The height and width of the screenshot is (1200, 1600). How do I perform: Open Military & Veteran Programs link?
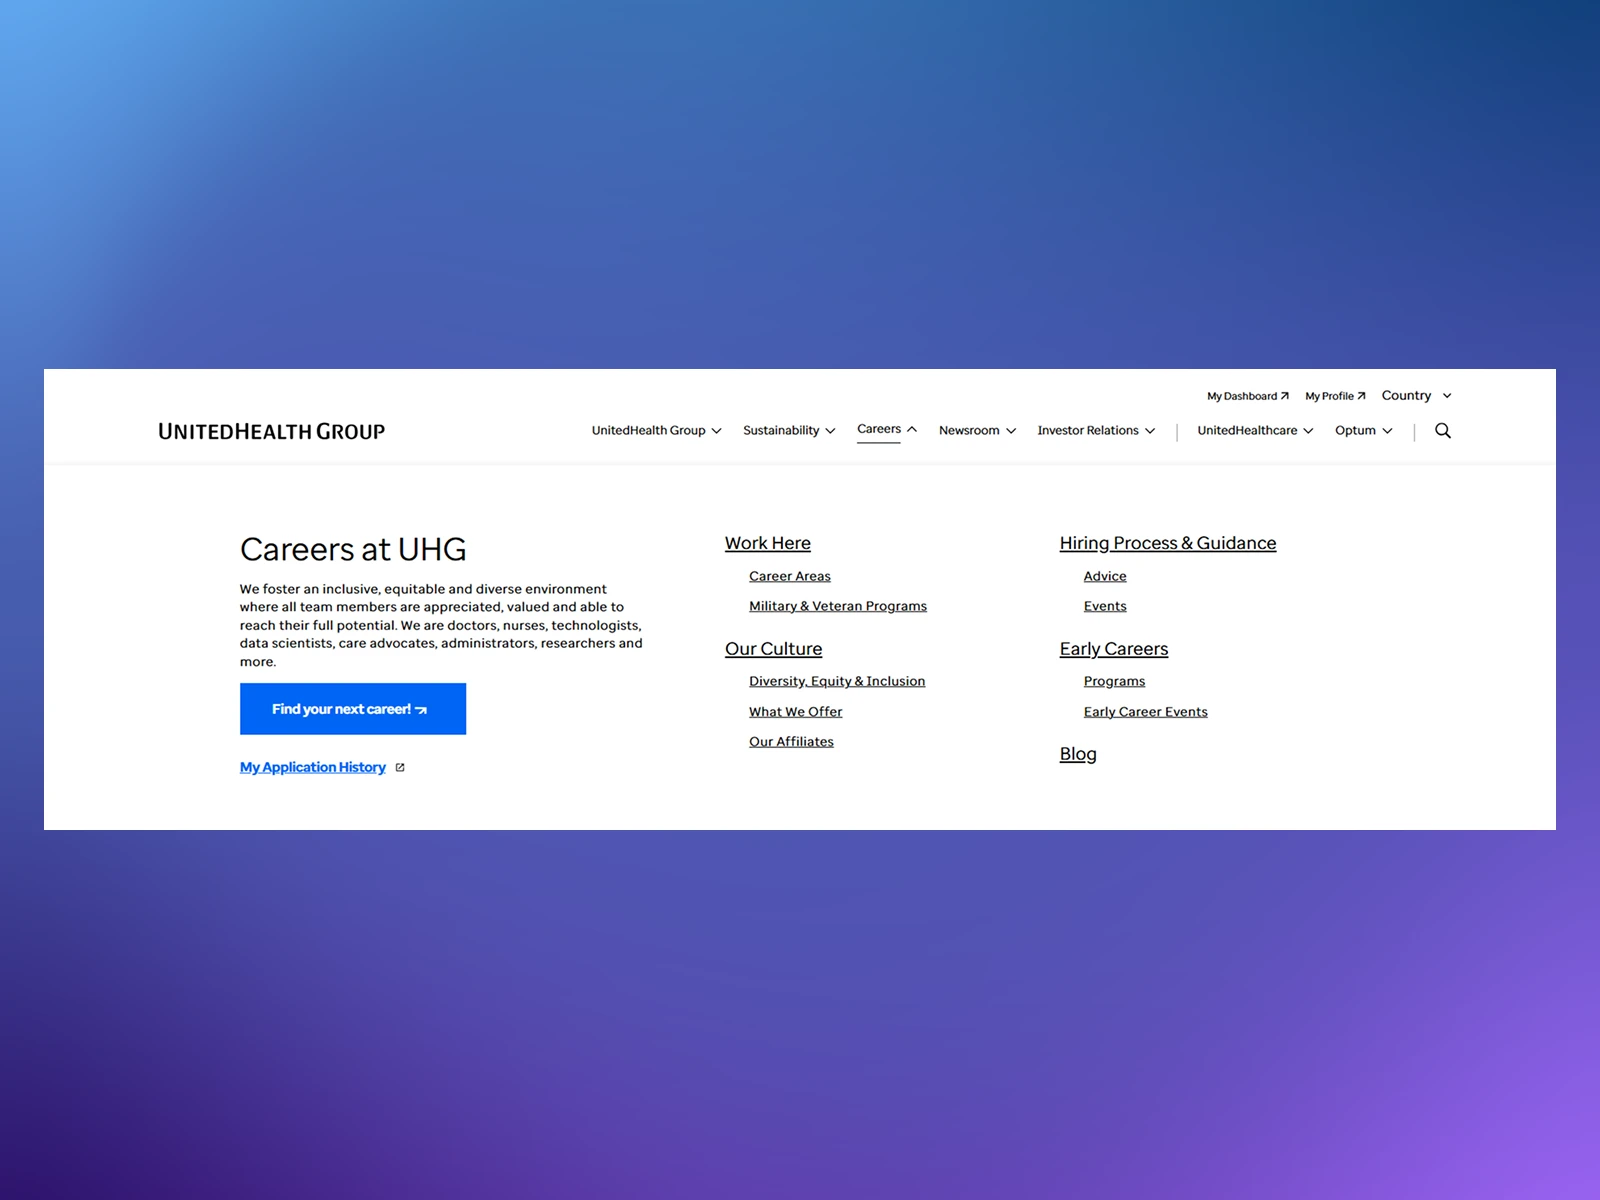[838, 606]
